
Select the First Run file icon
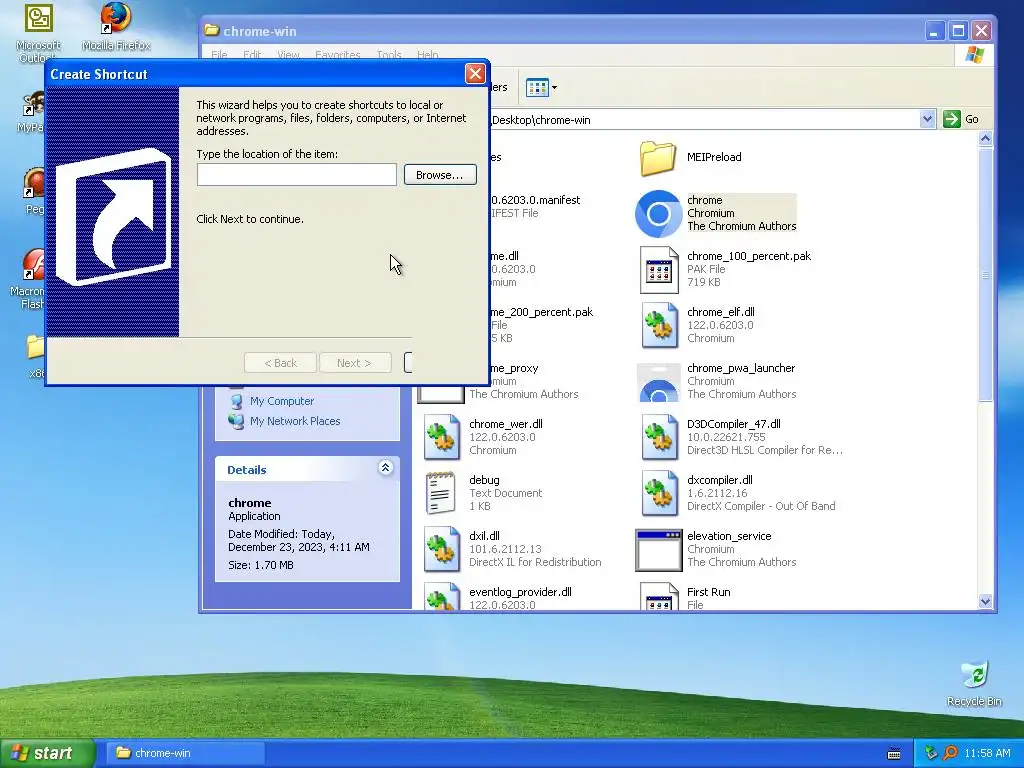658,596
